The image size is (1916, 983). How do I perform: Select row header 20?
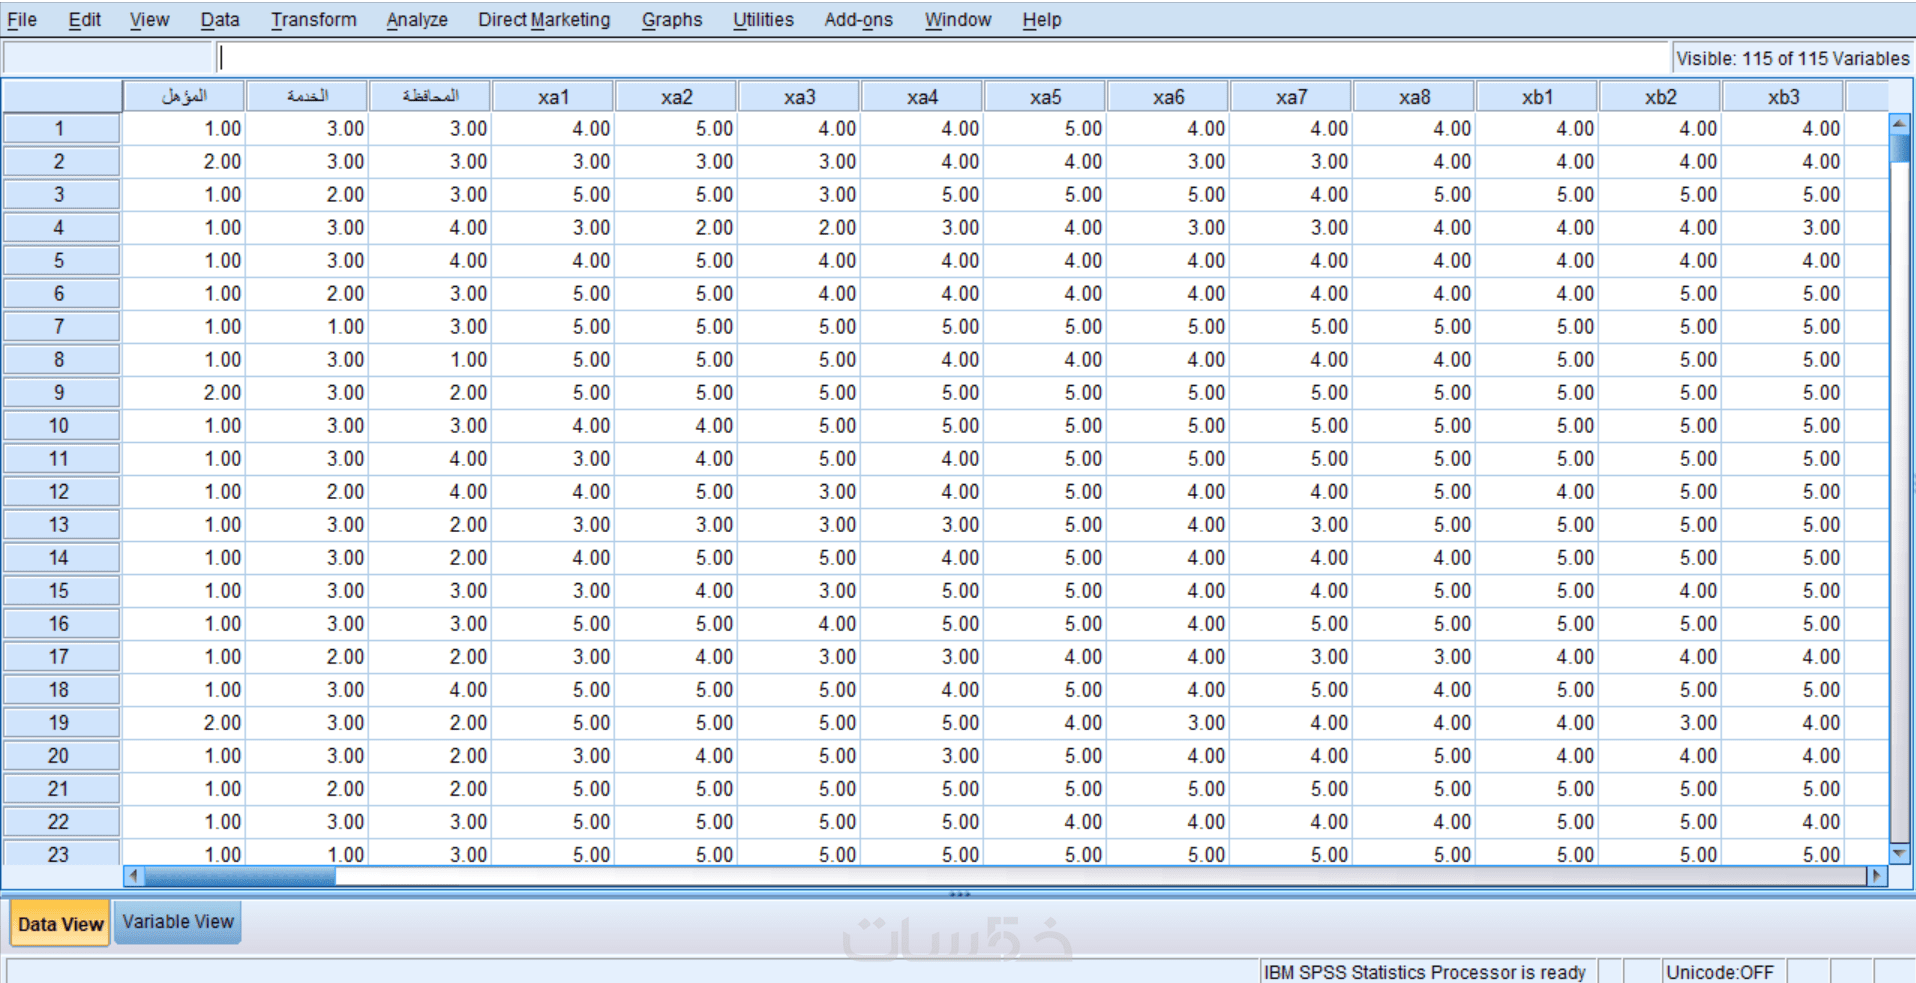(60, 755)
